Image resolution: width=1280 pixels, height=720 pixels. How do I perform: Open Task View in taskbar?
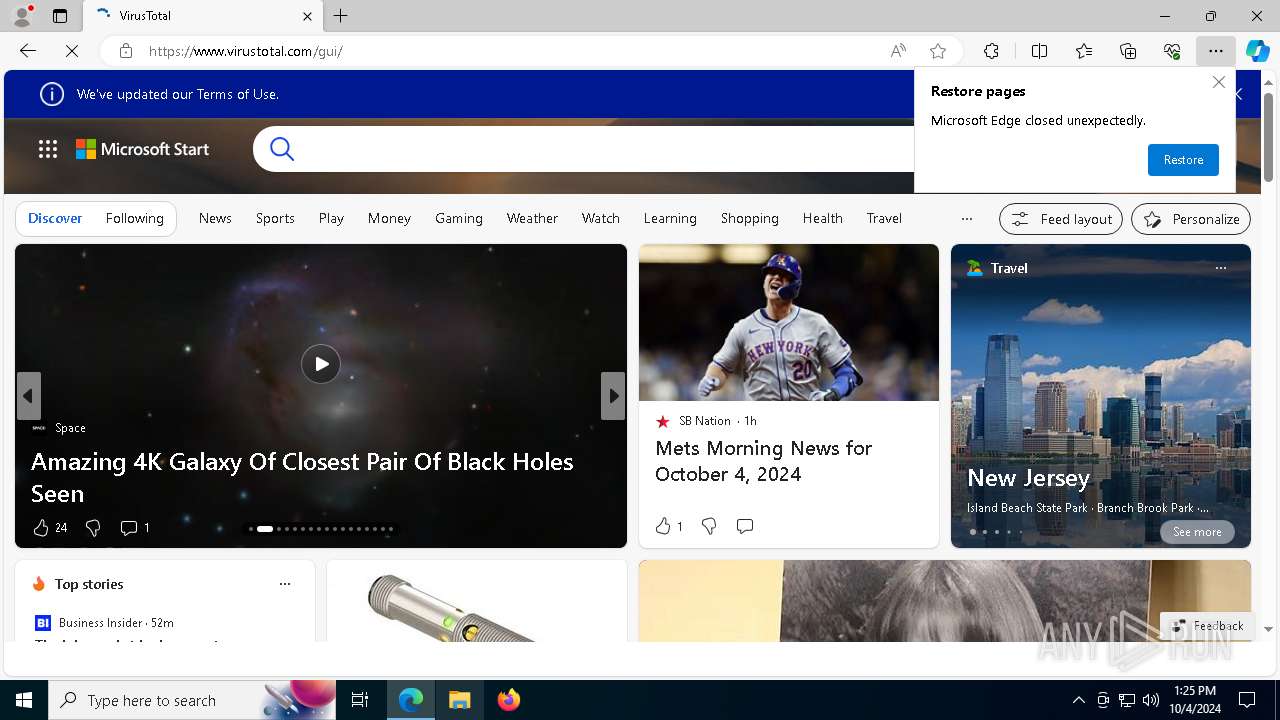point(360,700)
